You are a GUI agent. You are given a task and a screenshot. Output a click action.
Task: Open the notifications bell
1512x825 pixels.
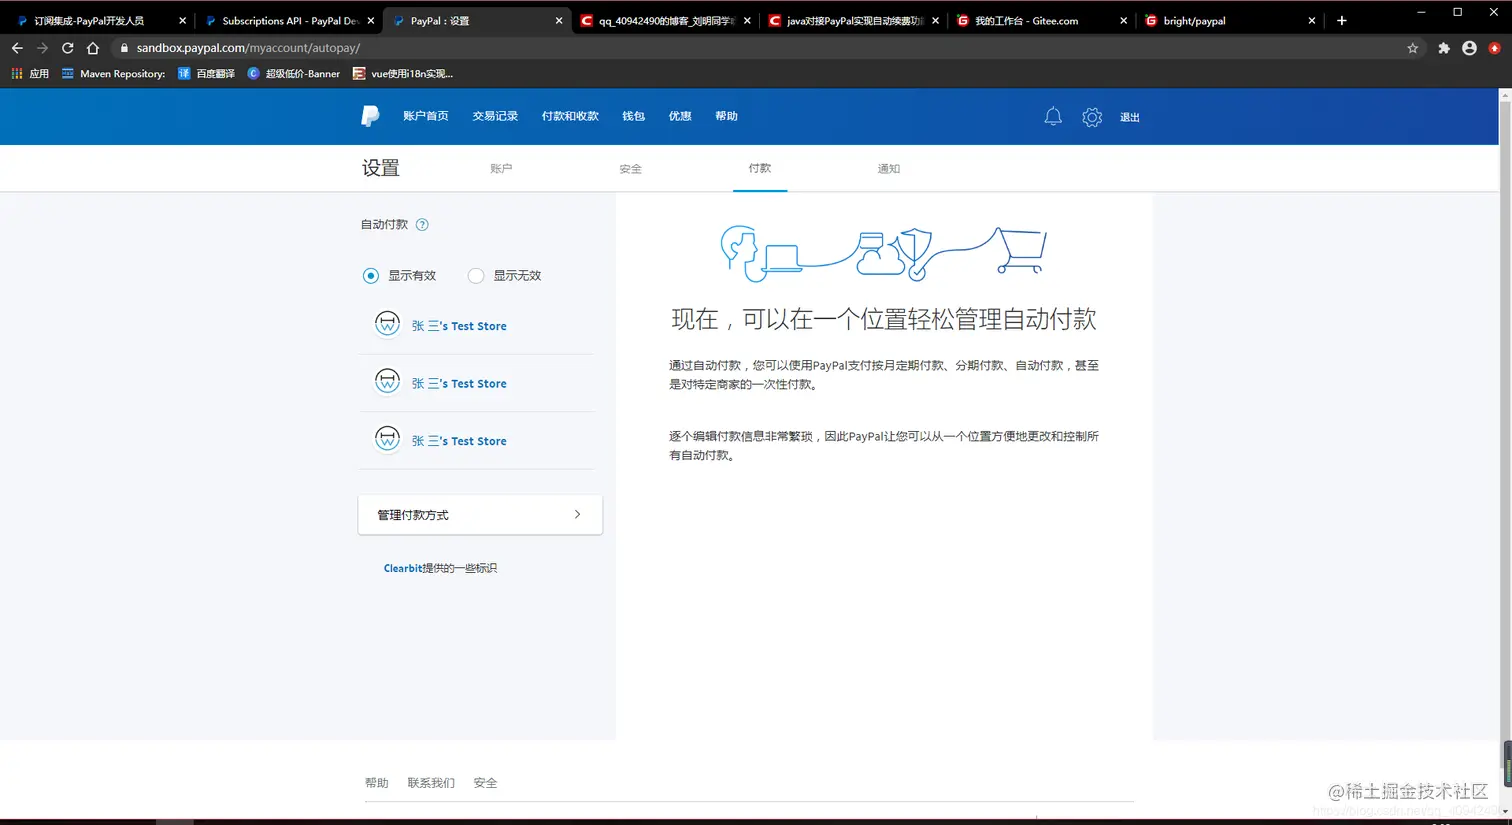[x=1053, y=117]
